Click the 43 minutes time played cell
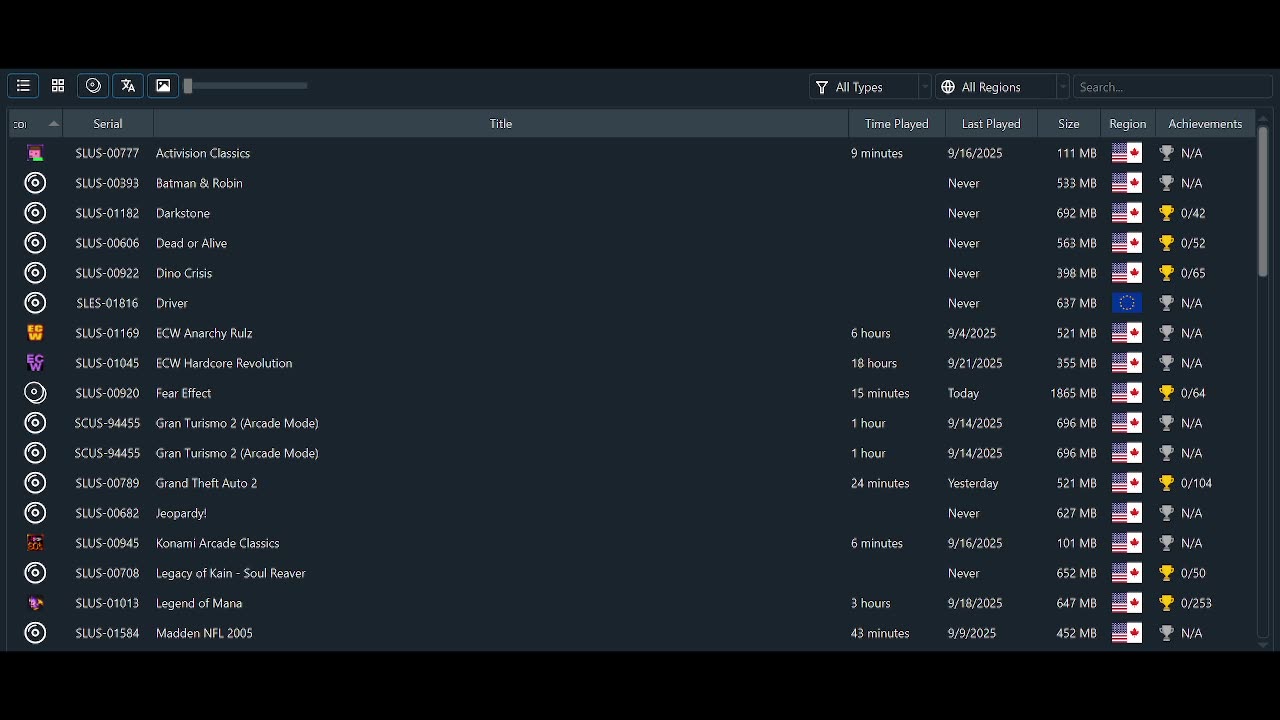 point(880,633)
